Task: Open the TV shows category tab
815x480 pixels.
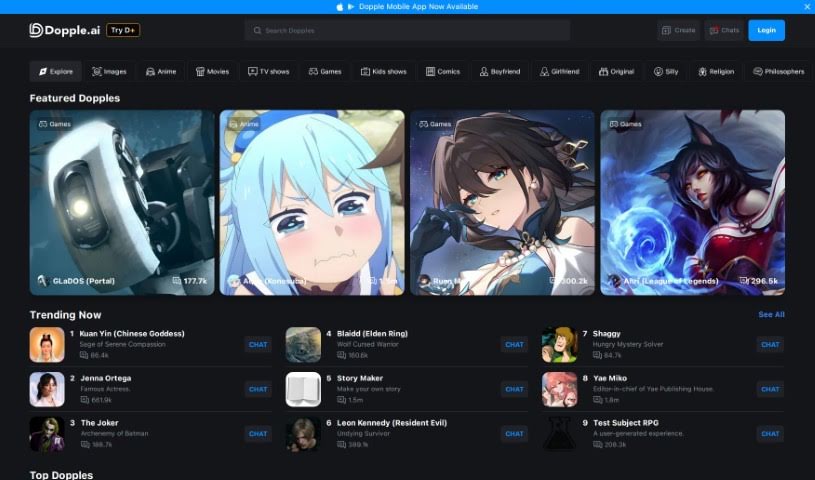Action: click(x=269, y=72)
